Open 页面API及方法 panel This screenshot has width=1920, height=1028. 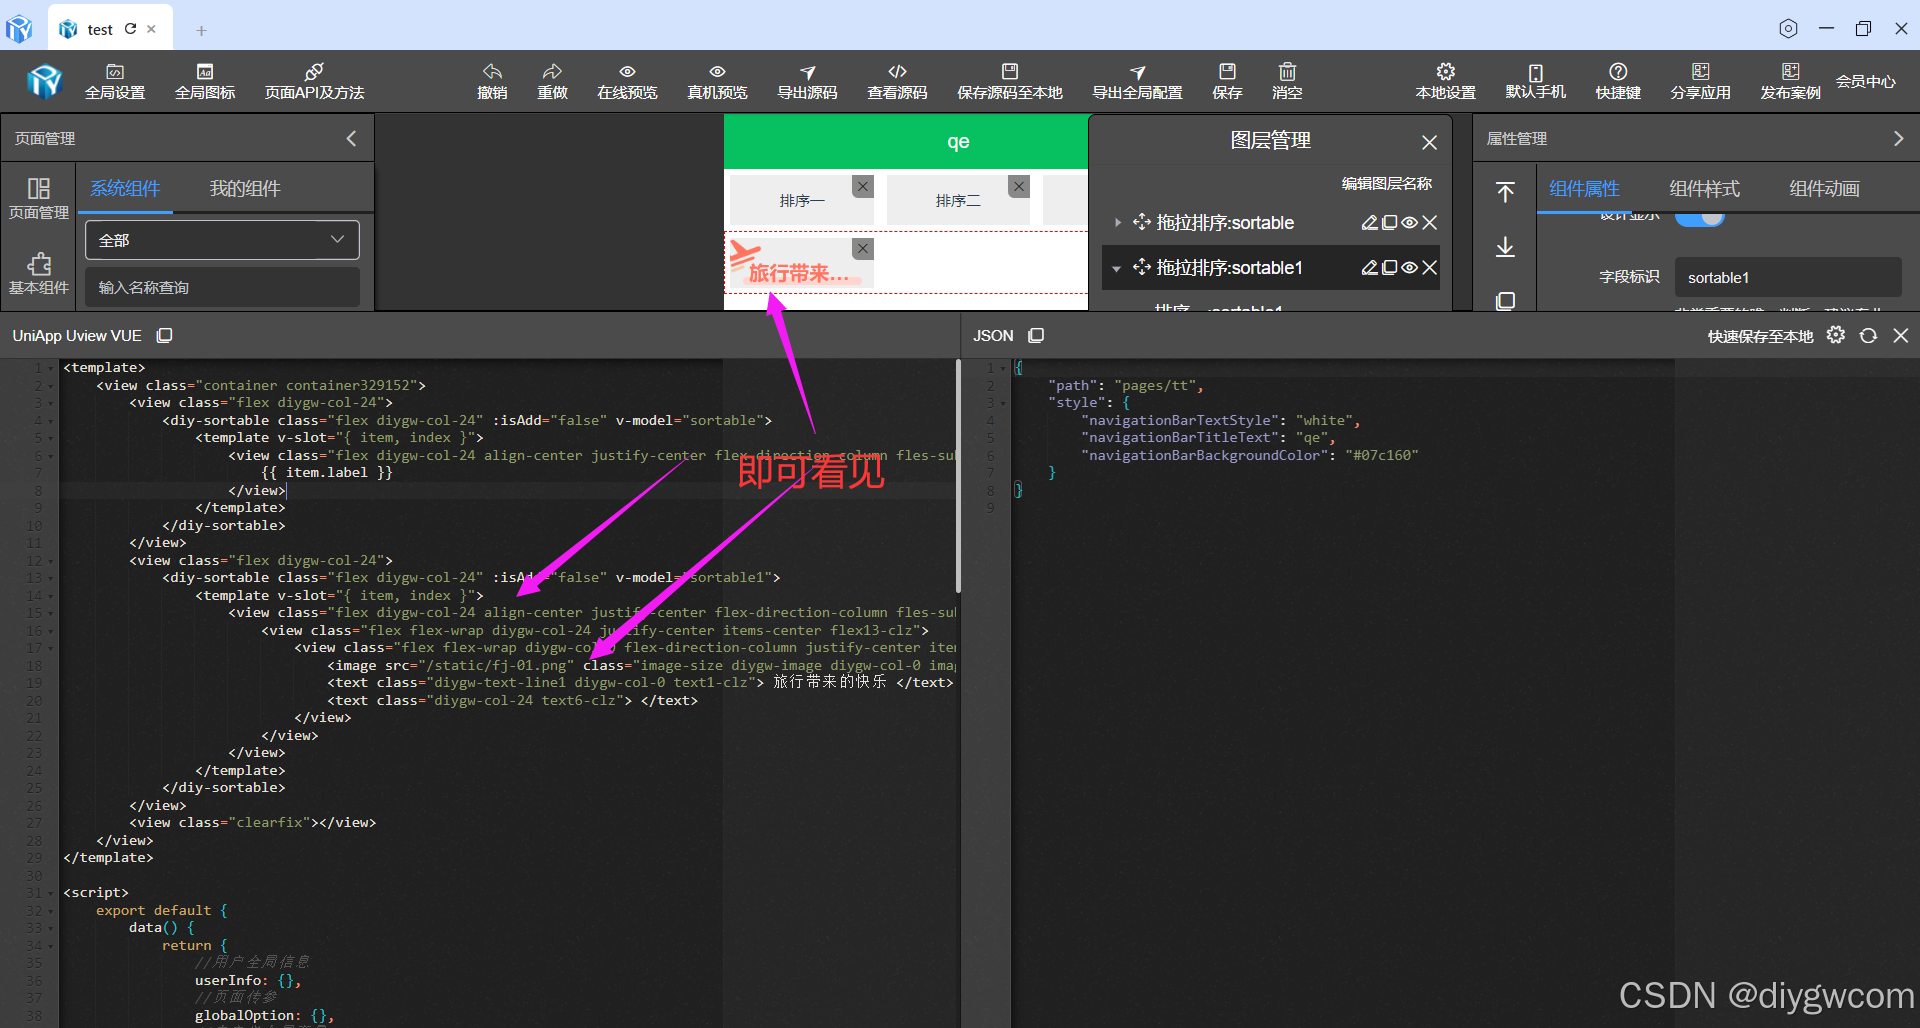point(314,82)
